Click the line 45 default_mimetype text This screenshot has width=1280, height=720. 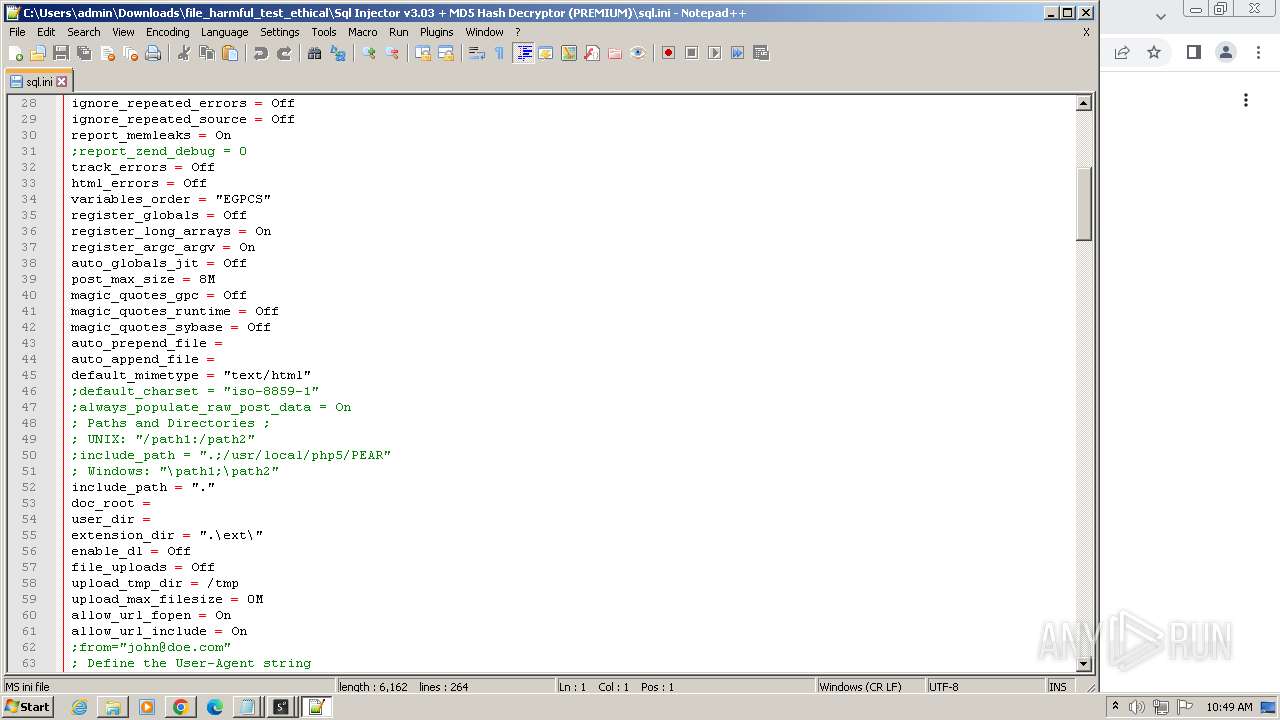[x=191, y=375]
